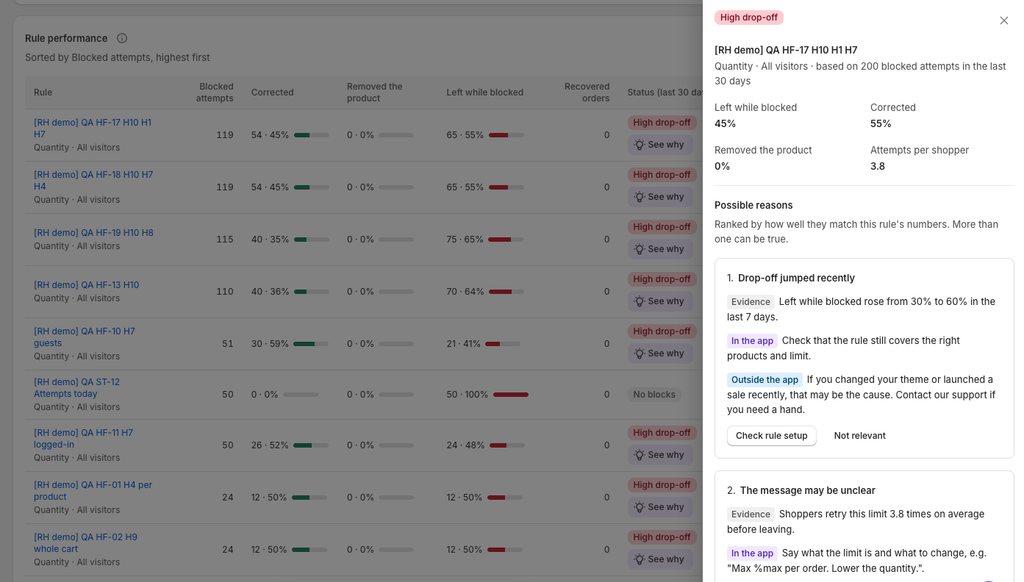This screenshot has width=1024, height=582.
Task: Click the Rule column header
Action: pos(43,92)
